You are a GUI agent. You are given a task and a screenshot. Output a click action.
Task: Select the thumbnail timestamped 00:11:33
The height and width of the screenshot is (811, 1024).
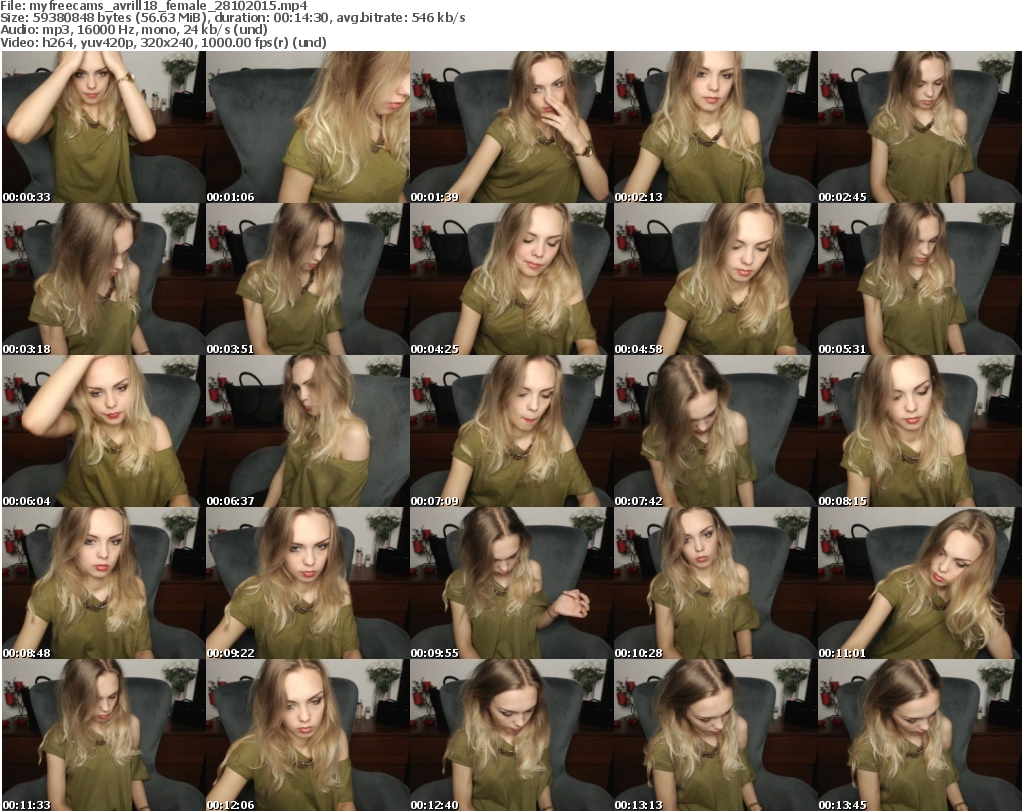tap(103, 735)
